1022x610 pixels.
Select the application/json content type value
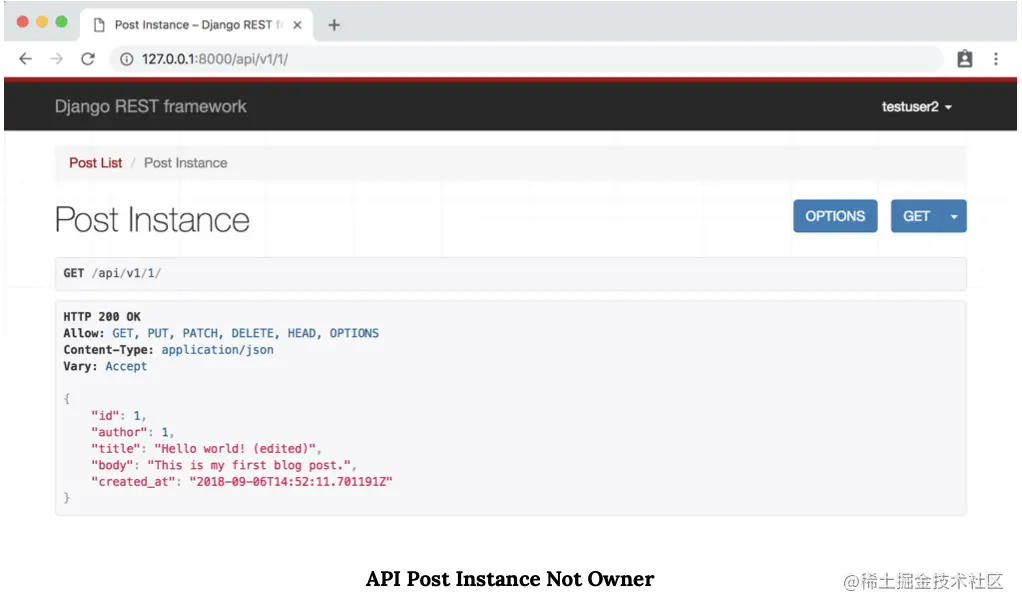pyautogui.click(x=218, y=350)
